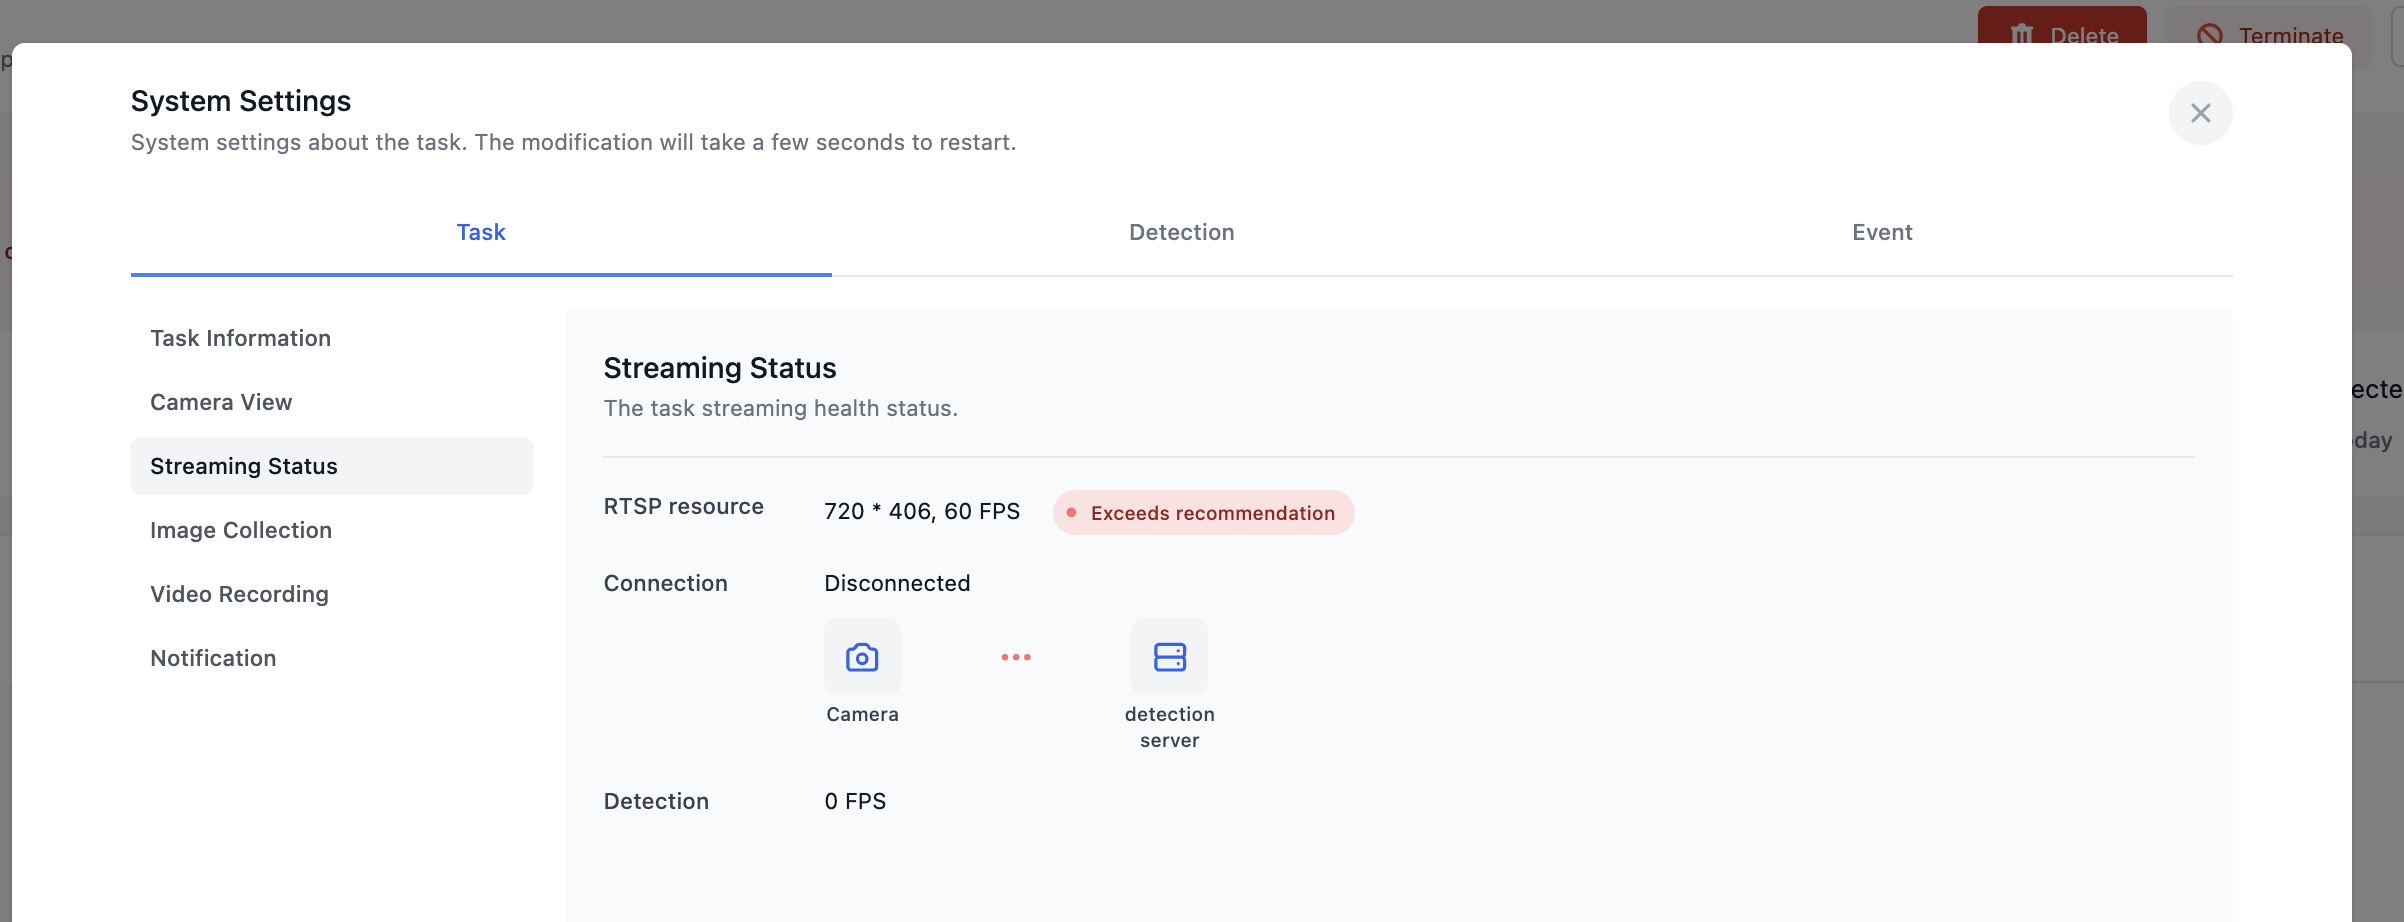
Task: Switch to the Detection tab
Action: click(1181, 232)
